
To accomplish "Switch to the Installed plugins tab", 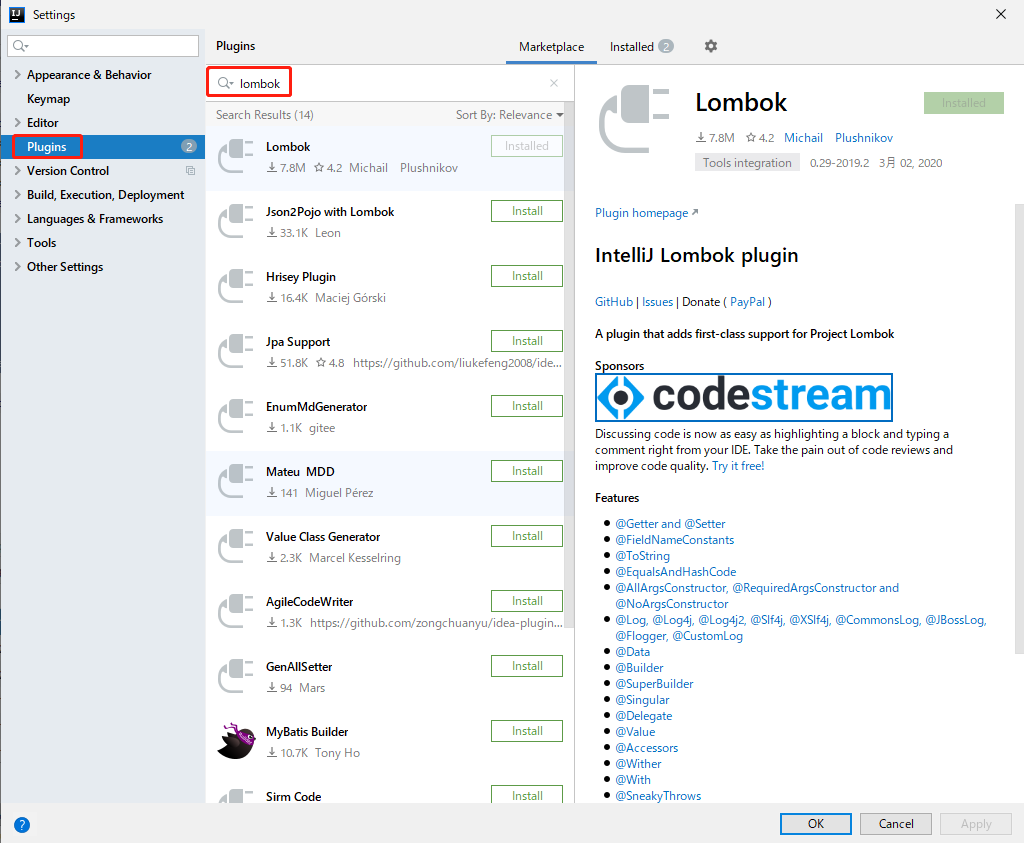I will click(633, 46).
